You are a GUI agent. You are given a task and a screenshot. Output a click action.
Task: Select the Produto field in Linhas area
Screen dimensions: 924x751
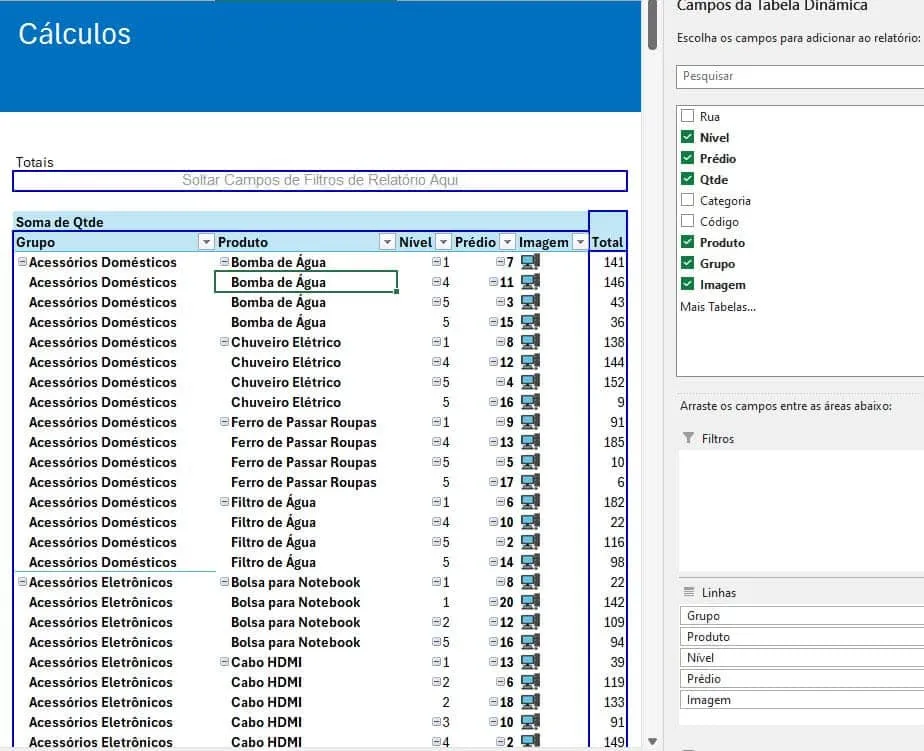[x=801, y=637]
